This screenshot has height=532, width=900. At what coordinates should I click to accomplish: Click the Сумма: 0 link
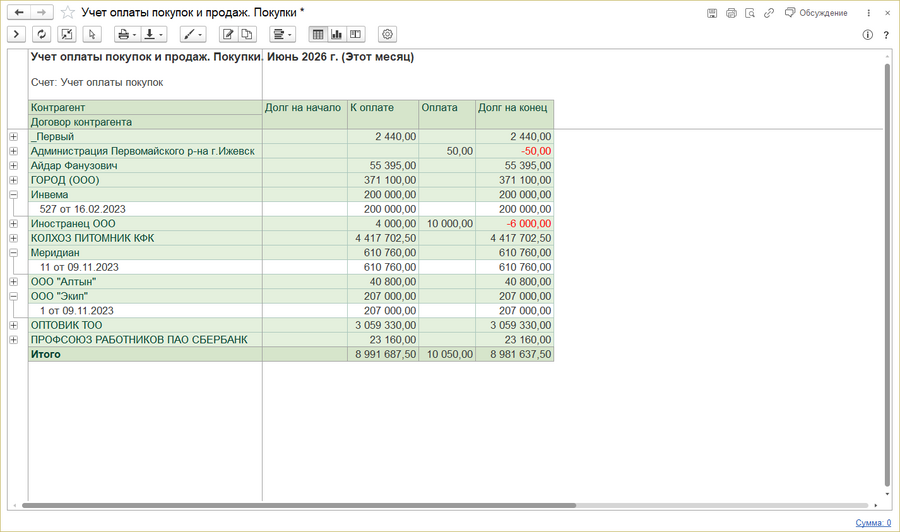tap(873, 523)
